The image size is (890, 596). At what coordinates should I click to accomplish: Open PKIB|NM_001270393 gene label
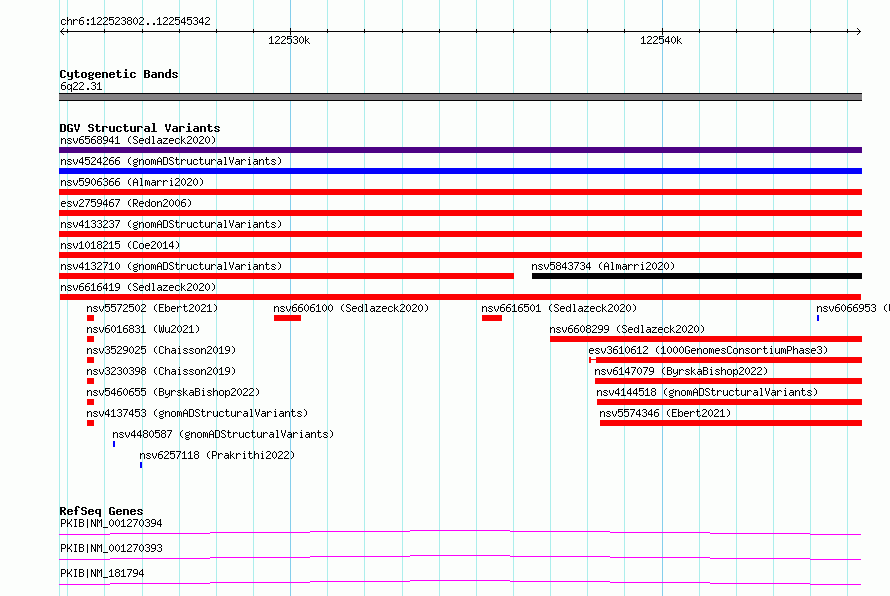(x=111, y=548)
